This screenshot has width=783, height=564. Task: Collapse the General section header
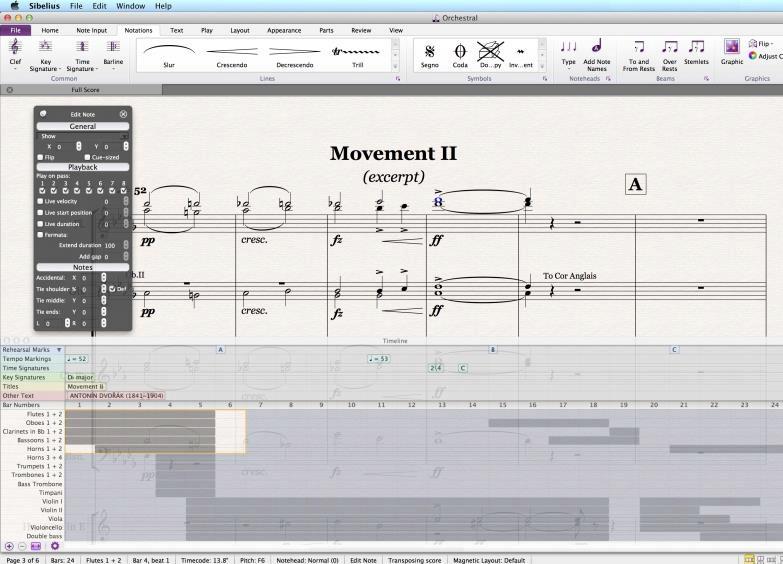click(83, 126)
